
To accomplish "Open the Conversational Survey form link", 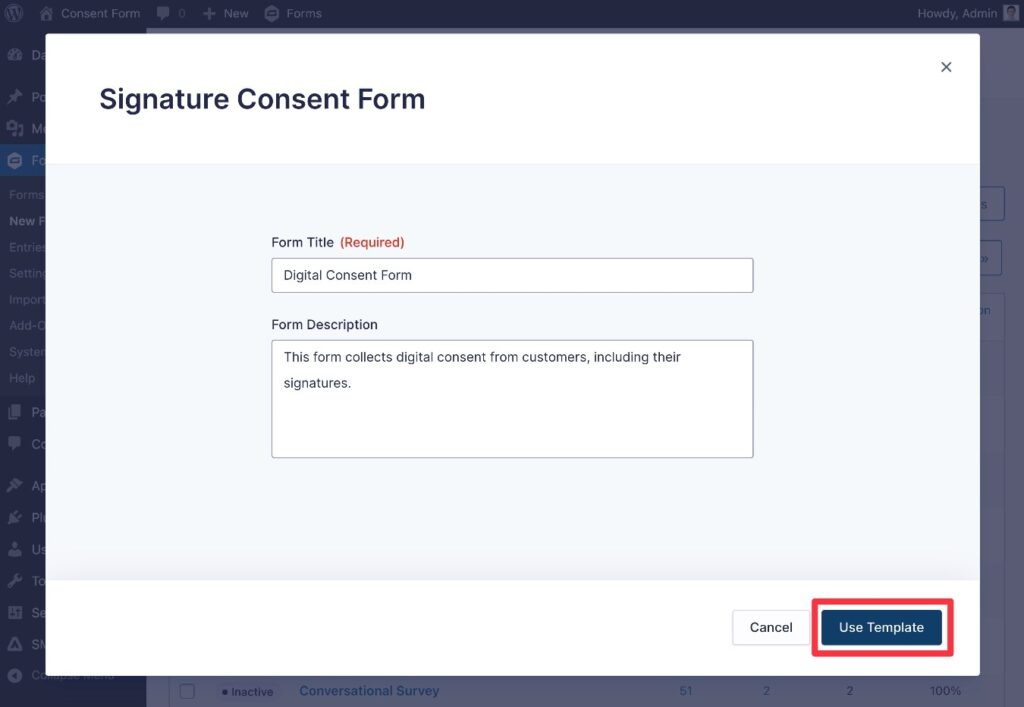I will [x=368, y=690].
